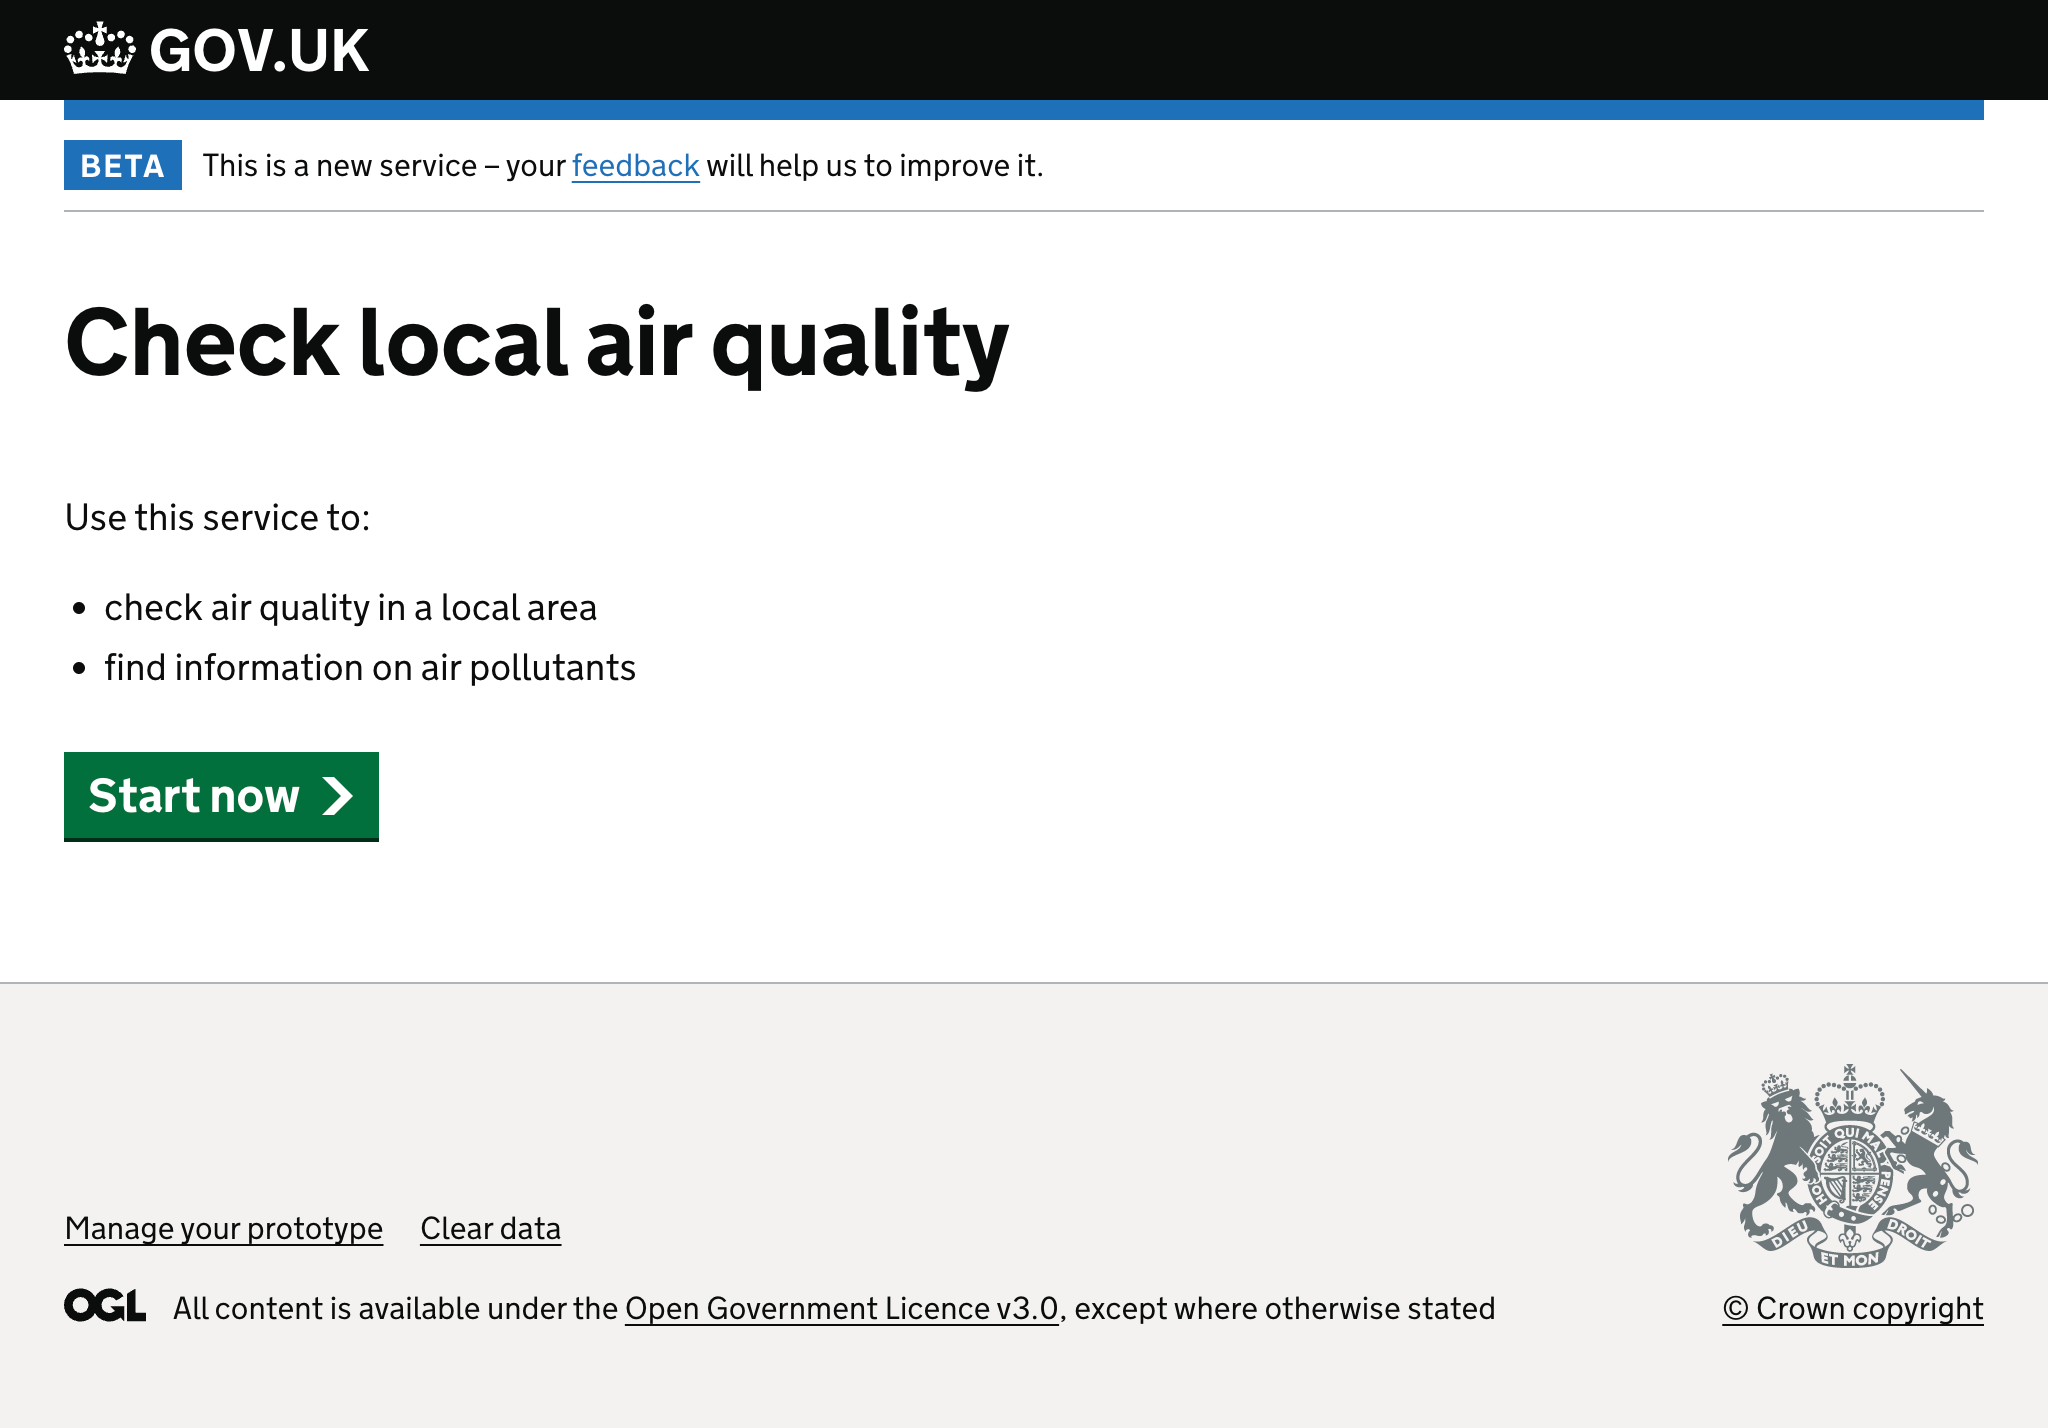Click the Crown copyright link
Image resolution: width=2048 pixels, height=1428 pixels.
1853,1308
